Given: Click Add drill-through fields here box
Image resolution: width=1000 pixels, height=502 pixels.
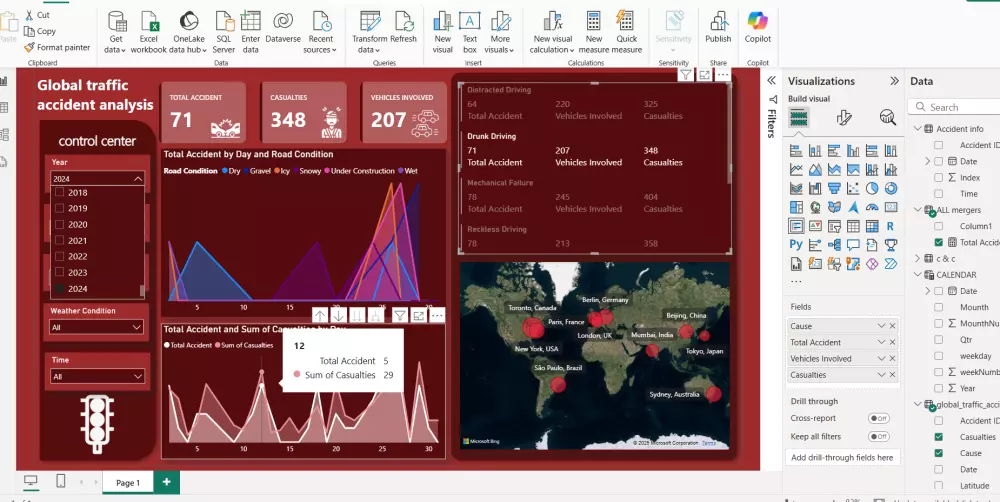Looking at the screenshot, I should (x=842, y=457).
